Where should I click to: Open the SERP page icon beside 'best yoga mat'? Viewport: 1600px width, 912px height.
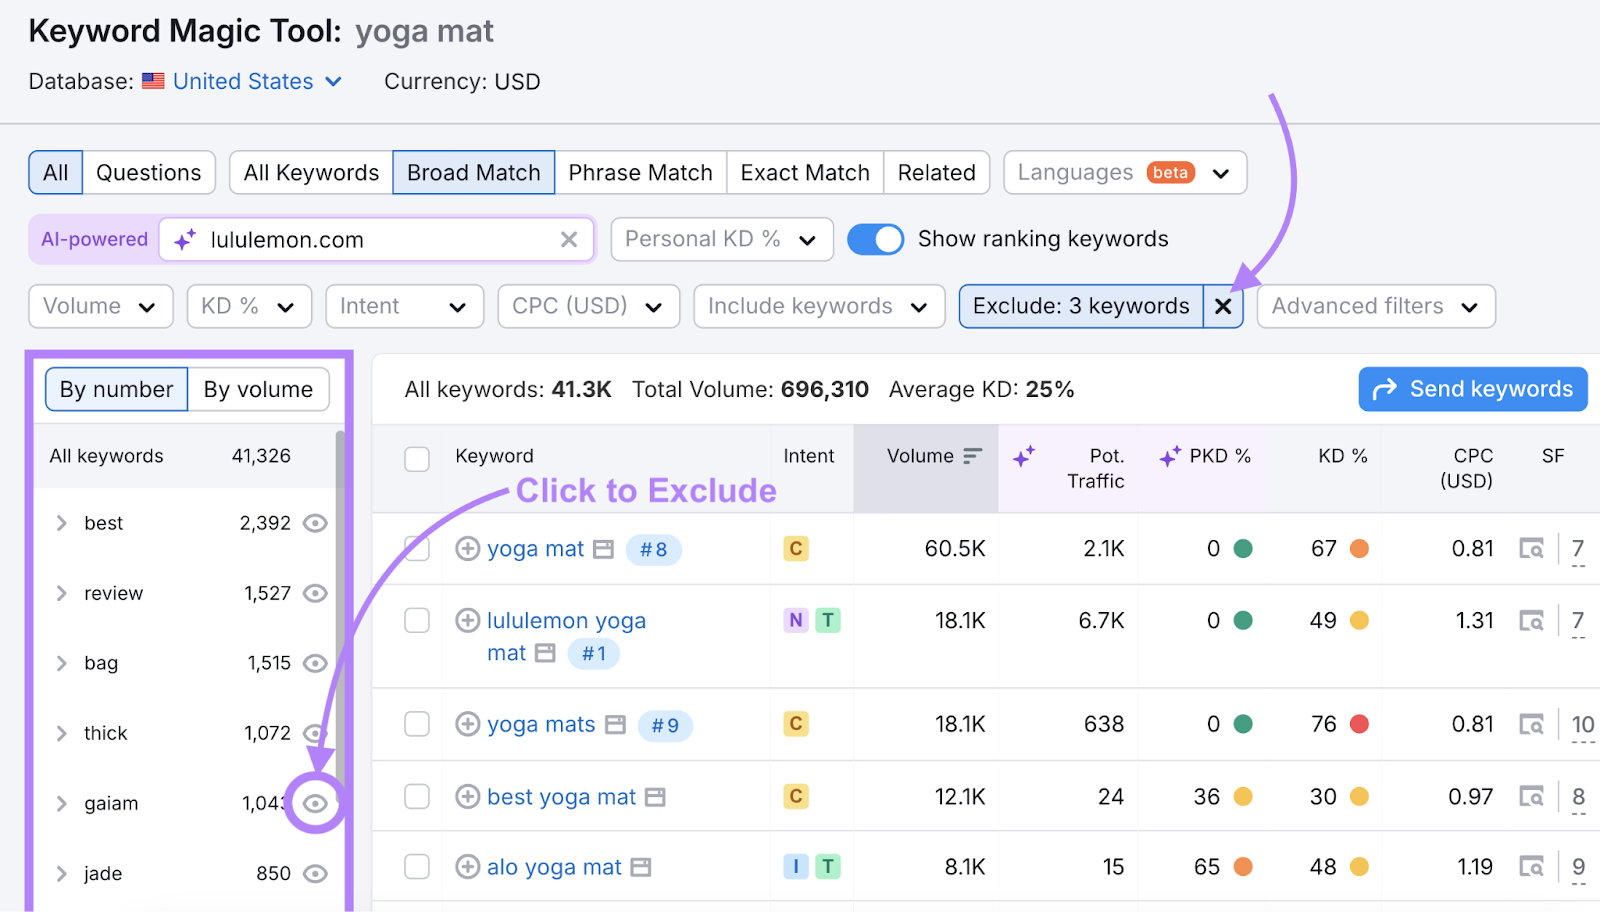click(x=655, y=797)
